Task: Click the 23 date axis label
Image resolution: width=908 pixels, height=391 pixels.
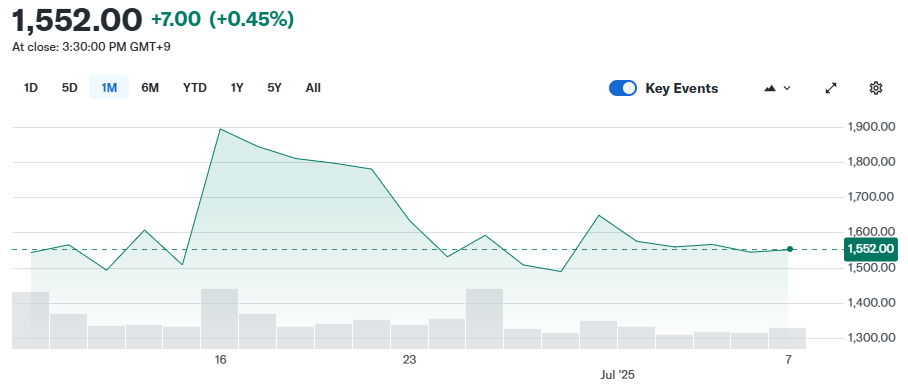Action: click(x=409, y=360)
